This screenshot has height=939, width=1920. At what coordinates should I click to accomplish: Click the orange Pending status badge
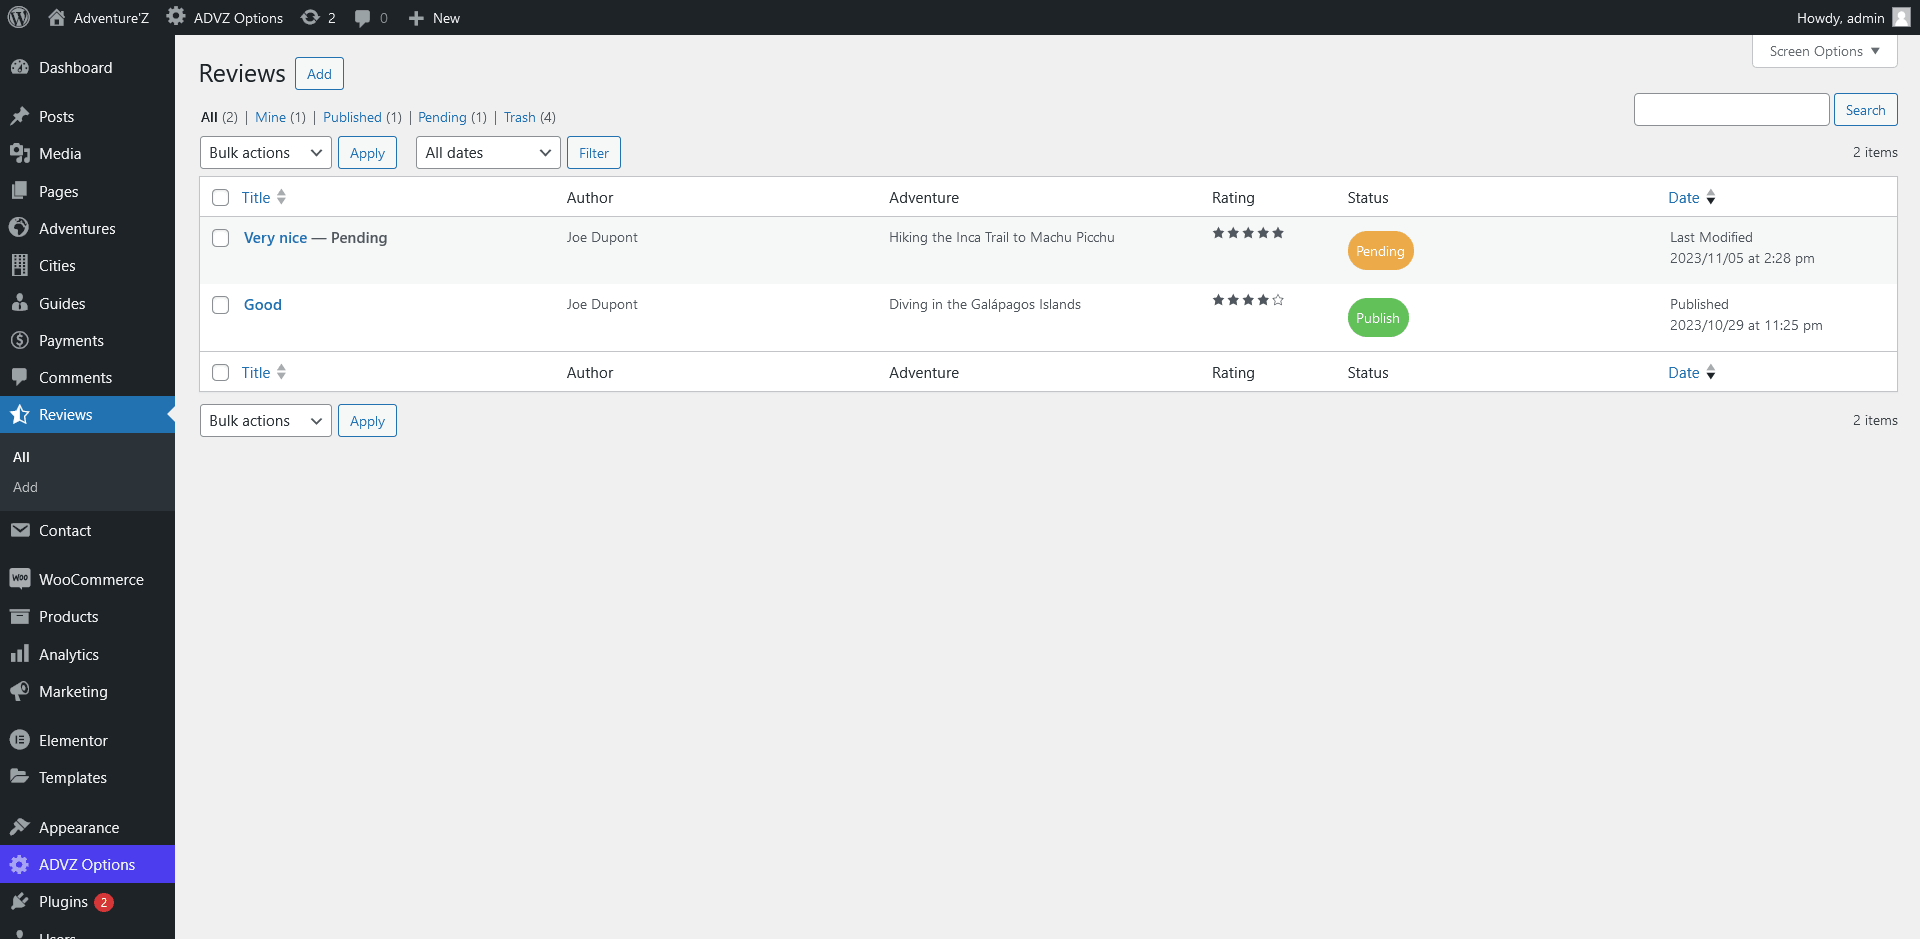point(1380,251)
